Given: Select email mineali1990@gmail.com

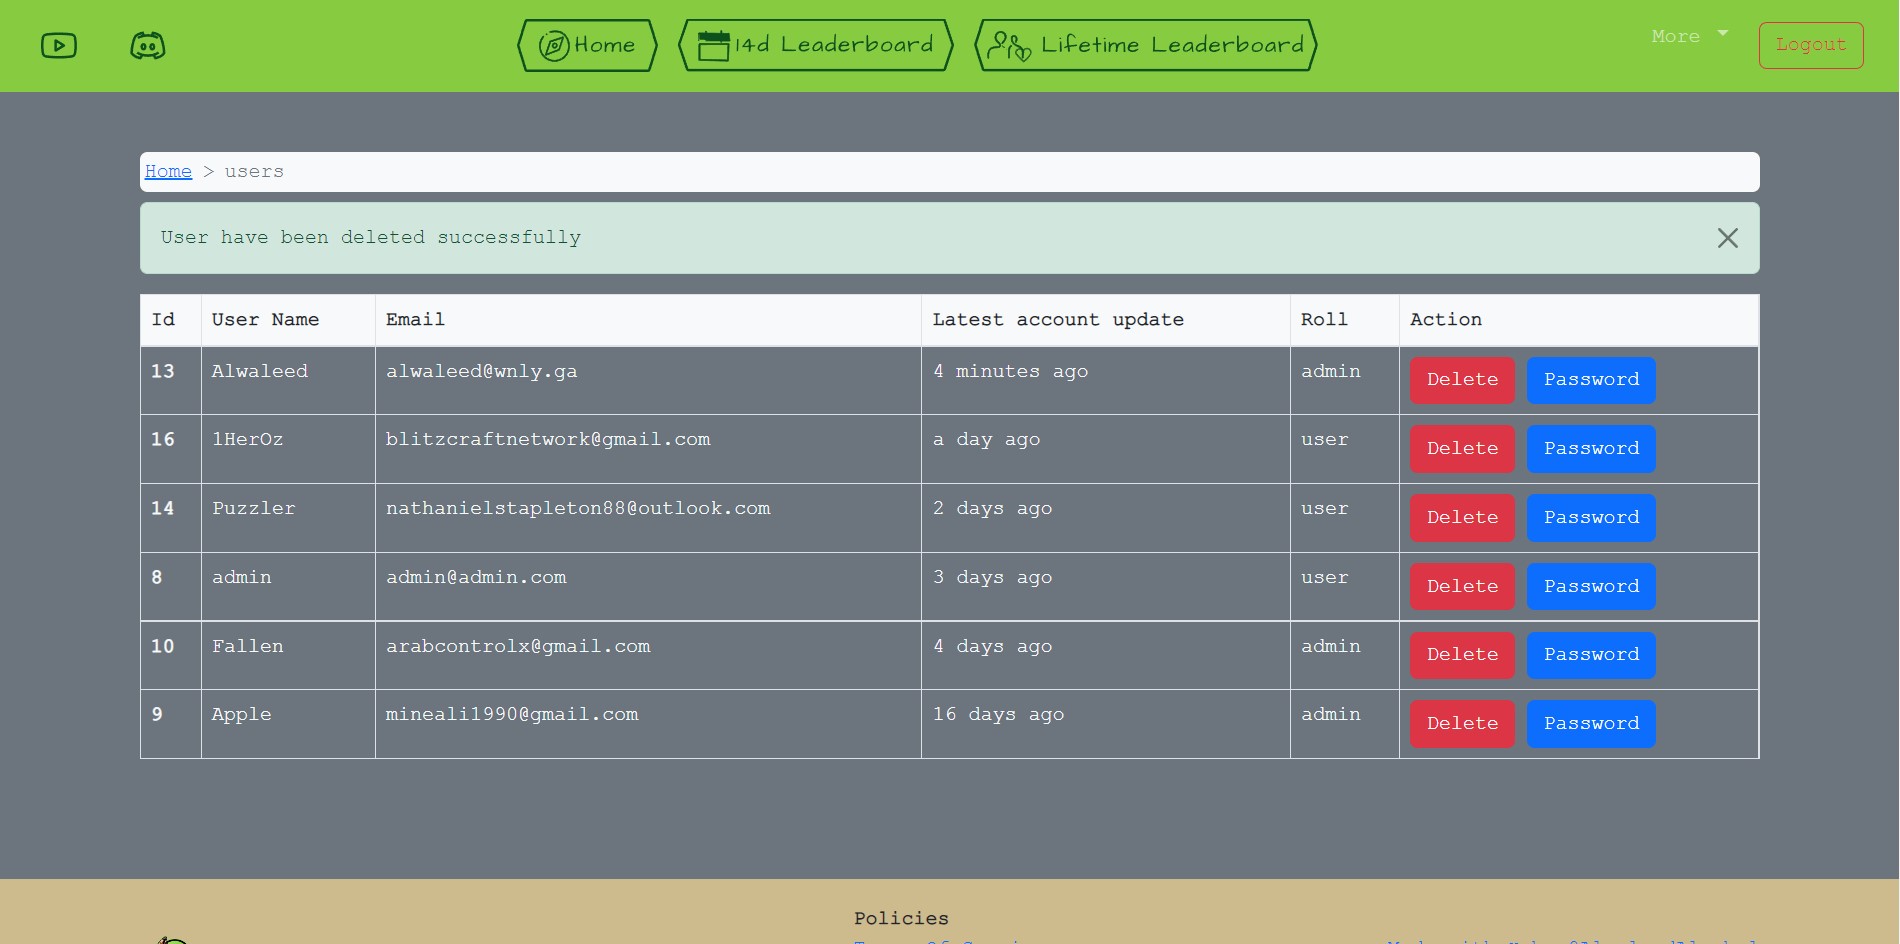Looking at the screenshot, I should pyautogui.click(x=512, y=715).
